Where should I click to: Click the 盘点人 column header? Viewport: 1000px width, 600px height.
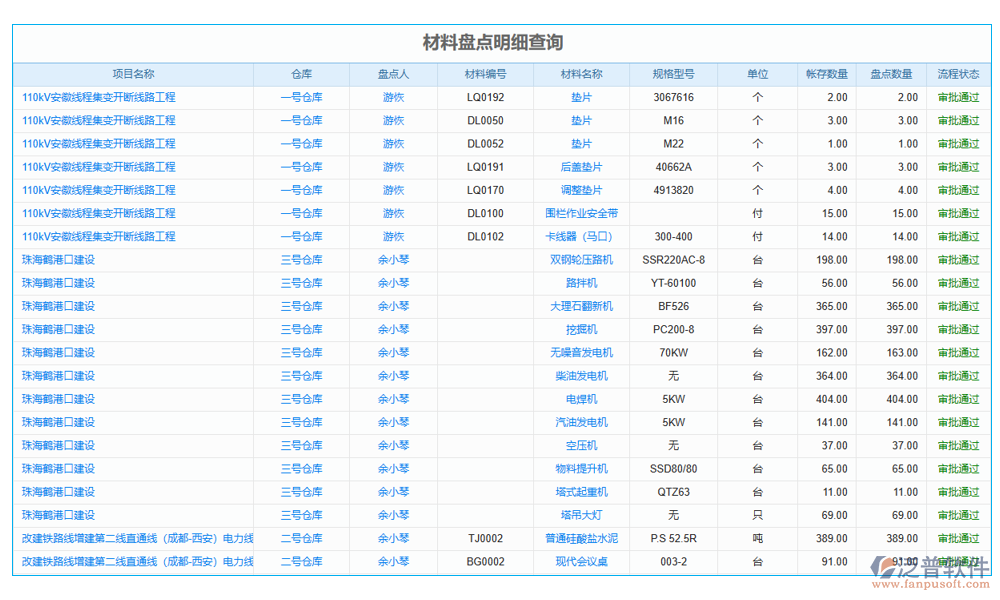pyautogui.click(x=393, y=74)
